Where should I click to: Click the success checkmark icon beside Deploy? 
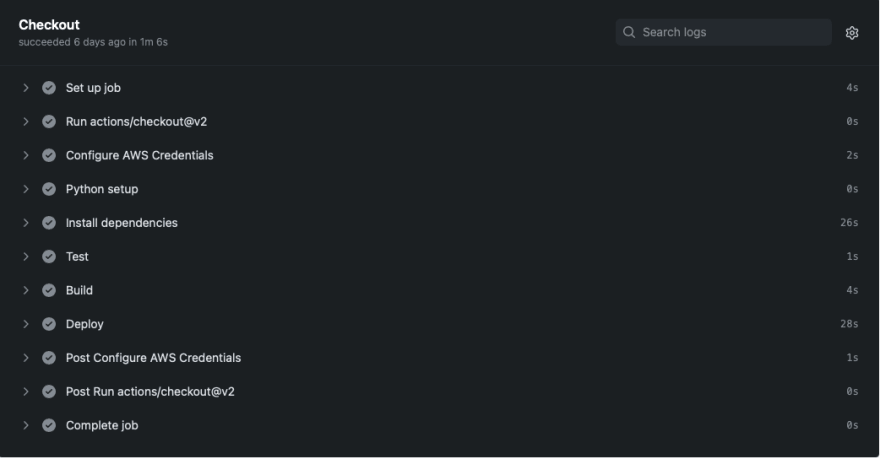click(49, 324)
